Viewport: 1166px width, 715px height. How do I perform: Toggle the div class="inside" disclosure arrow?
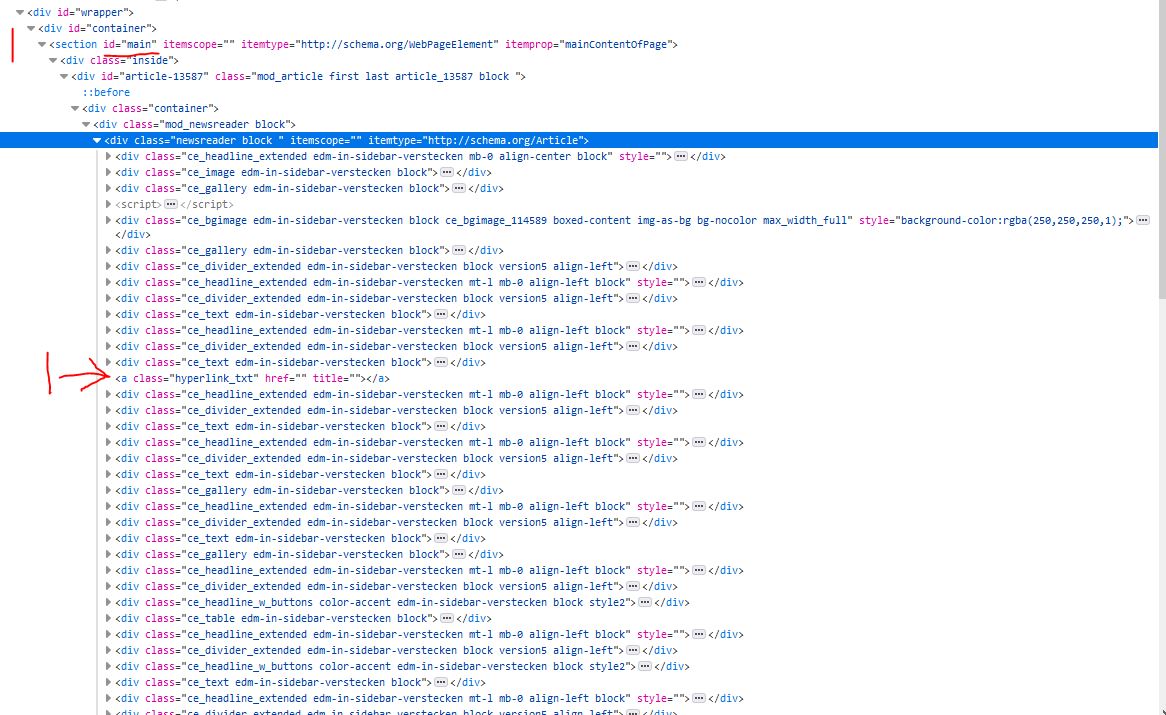point(53,60)
